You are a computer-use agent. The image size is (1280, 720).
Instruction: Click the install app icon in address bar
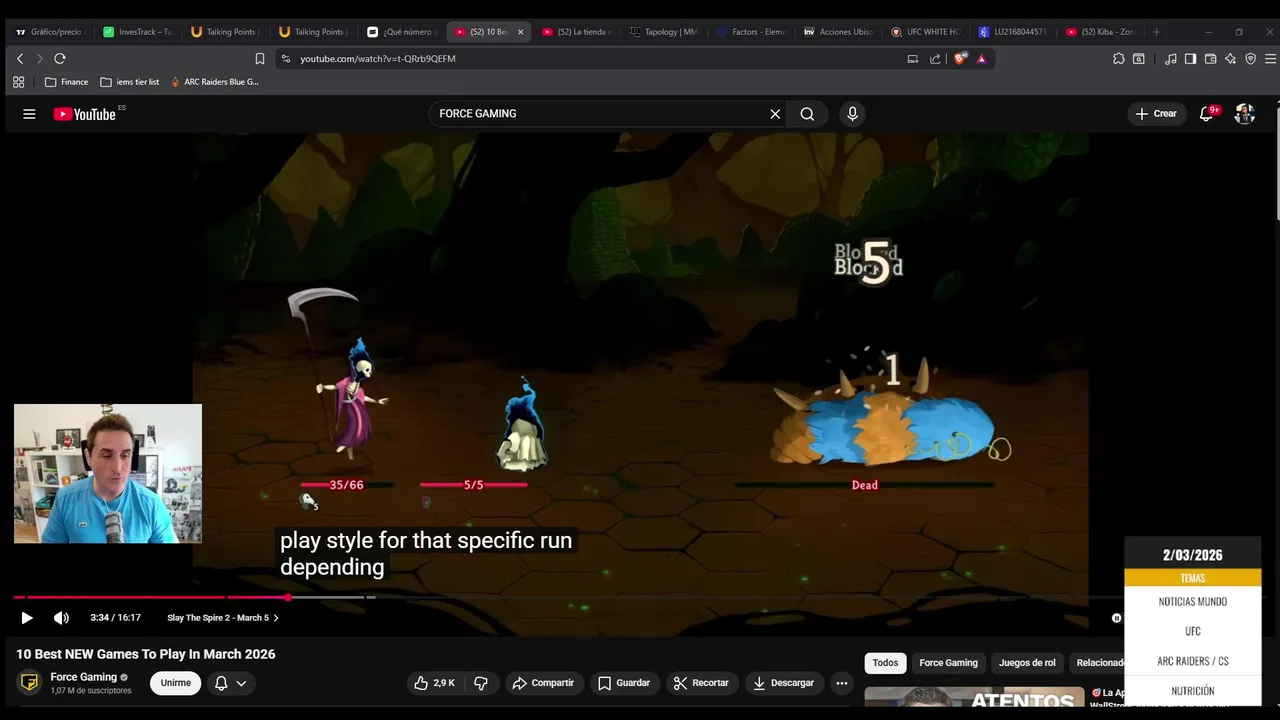click(x=912, y=59)
